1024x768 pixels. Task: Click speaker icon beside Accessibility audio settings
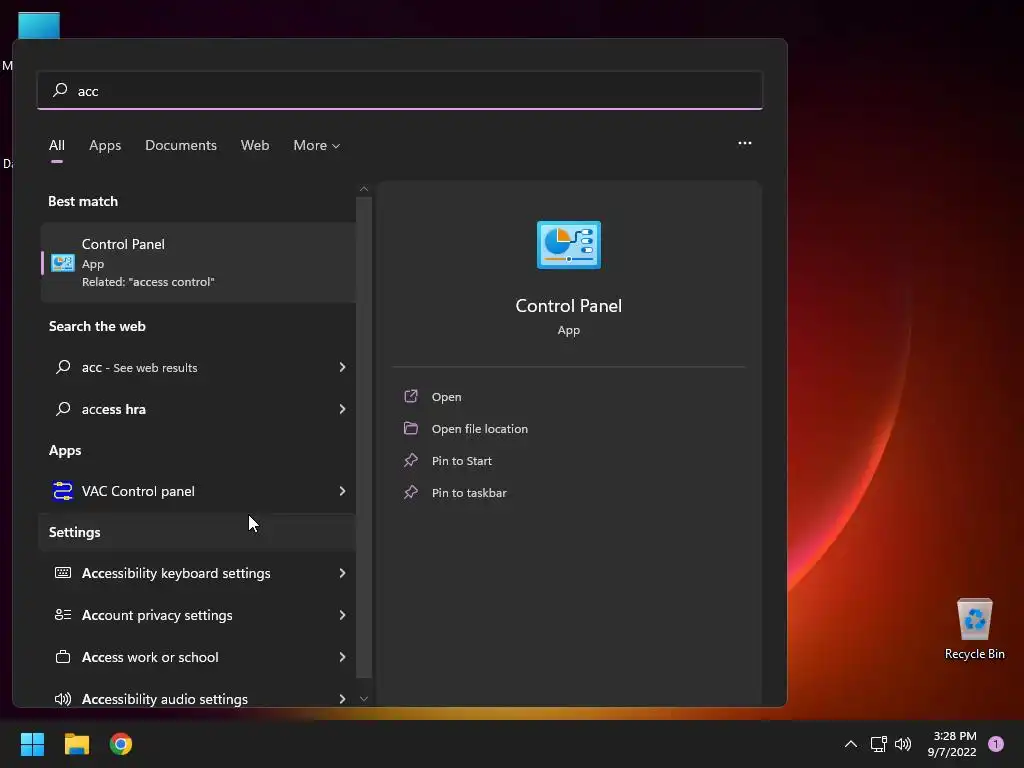coord(63,699)
